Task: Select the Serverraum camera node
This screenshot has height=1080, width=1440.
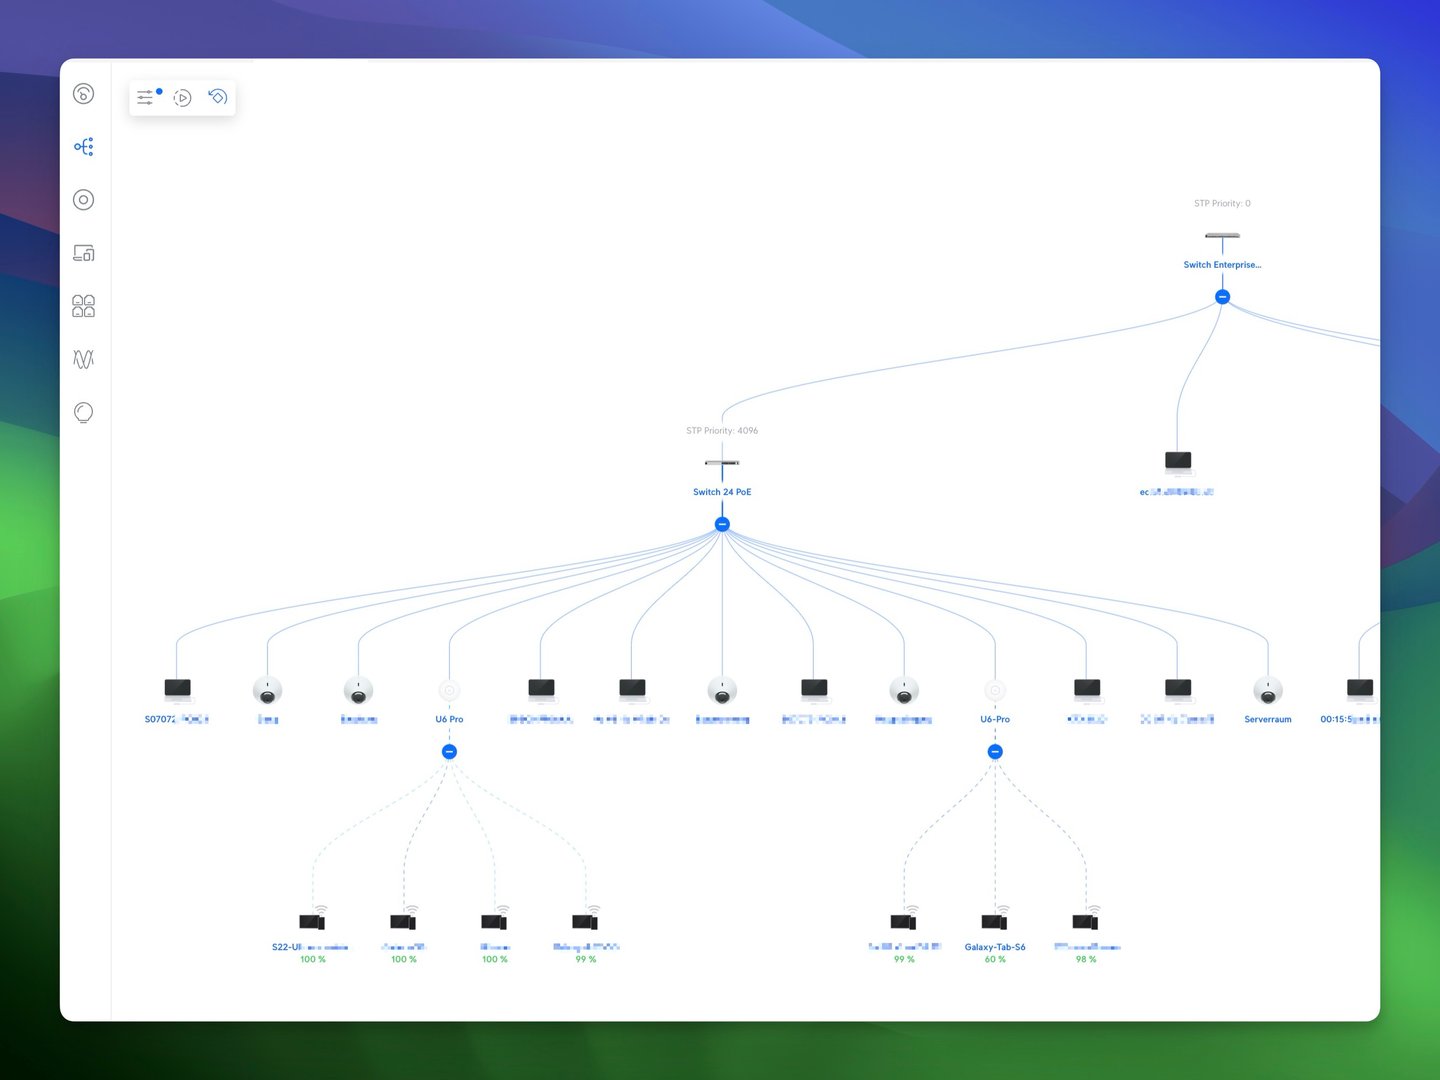Action: pos(1268,691)
